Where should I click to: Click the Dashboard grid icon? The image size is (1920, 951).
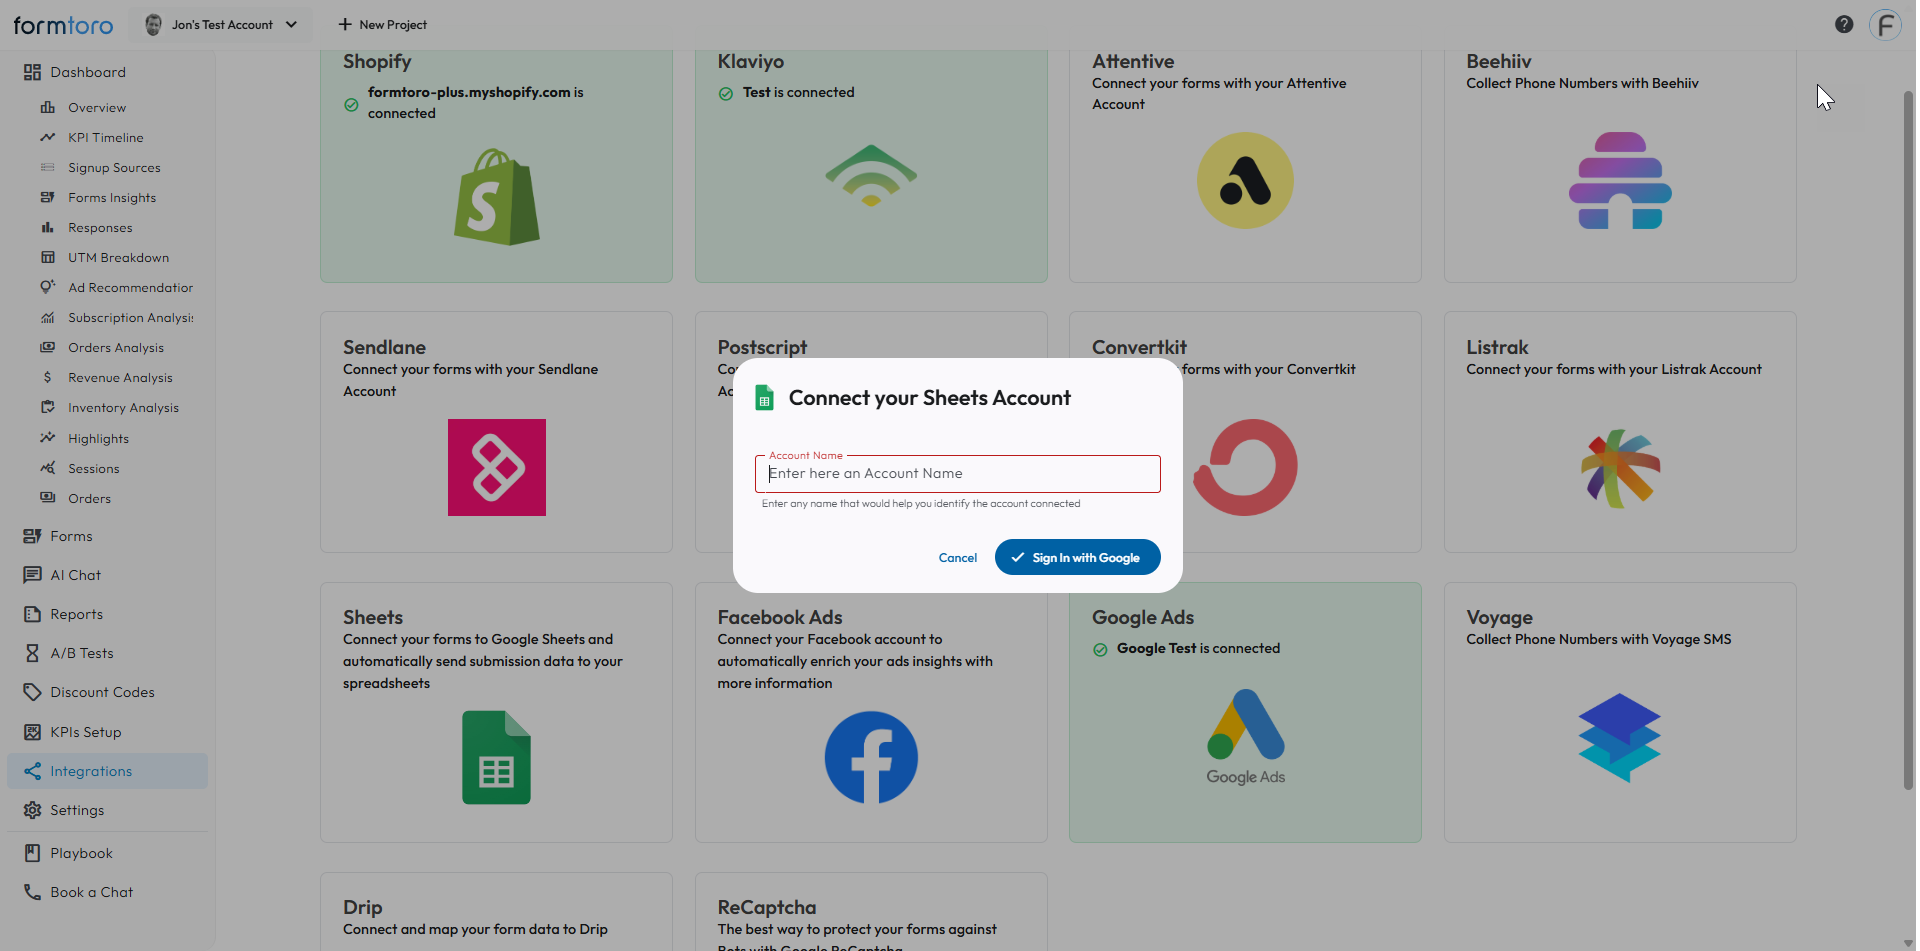click(32, 72)
